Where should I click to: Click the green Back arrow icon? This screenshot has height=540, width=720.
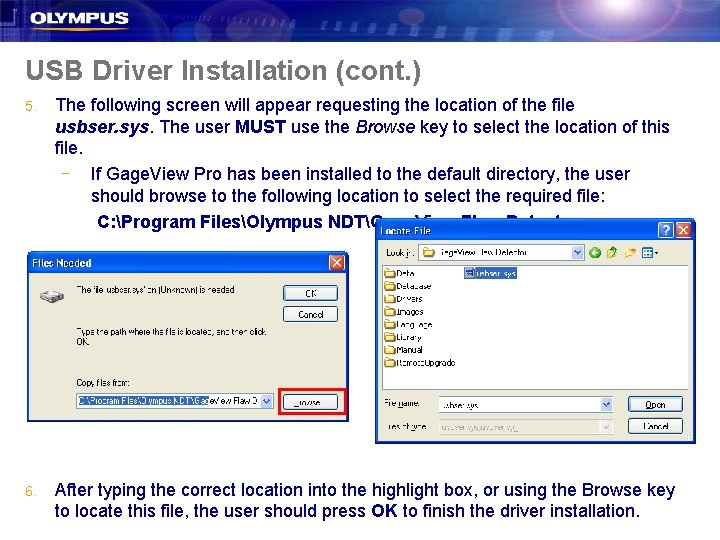[x=595, y=252]
